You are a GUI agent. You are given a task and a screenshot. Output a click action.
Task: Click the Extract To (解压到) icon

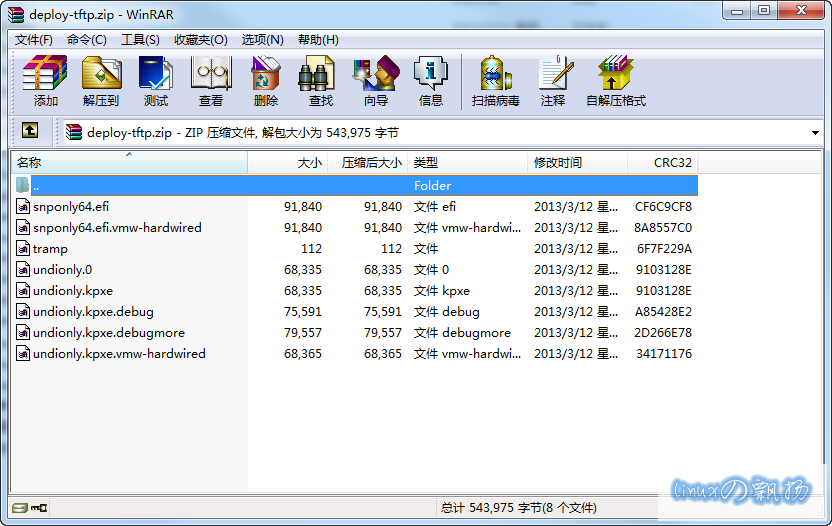pyautogui.click(x=100, y=81)
